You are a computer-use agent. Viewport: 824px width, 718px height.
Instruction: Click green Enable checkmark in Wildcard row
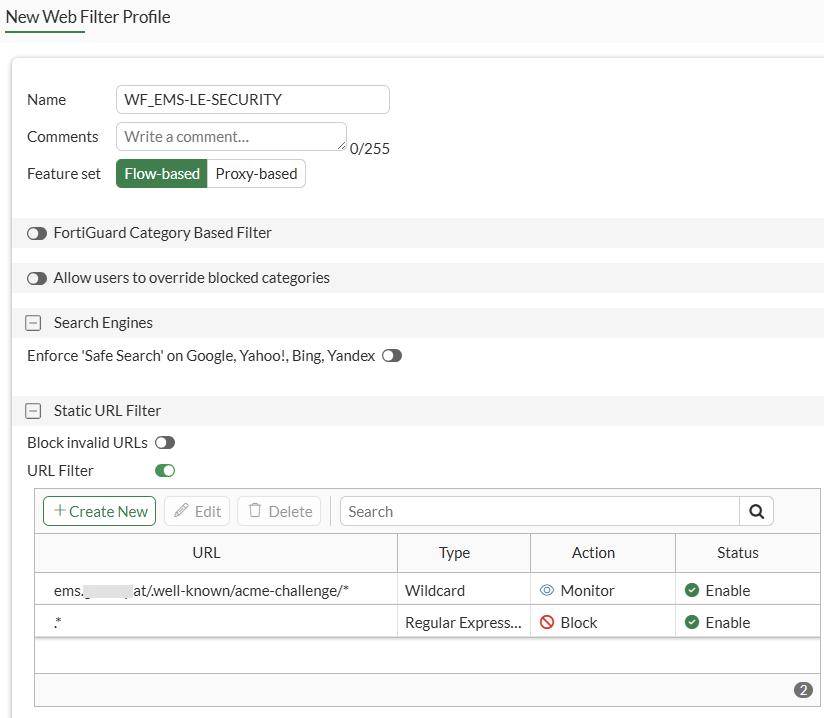(692, 590)
